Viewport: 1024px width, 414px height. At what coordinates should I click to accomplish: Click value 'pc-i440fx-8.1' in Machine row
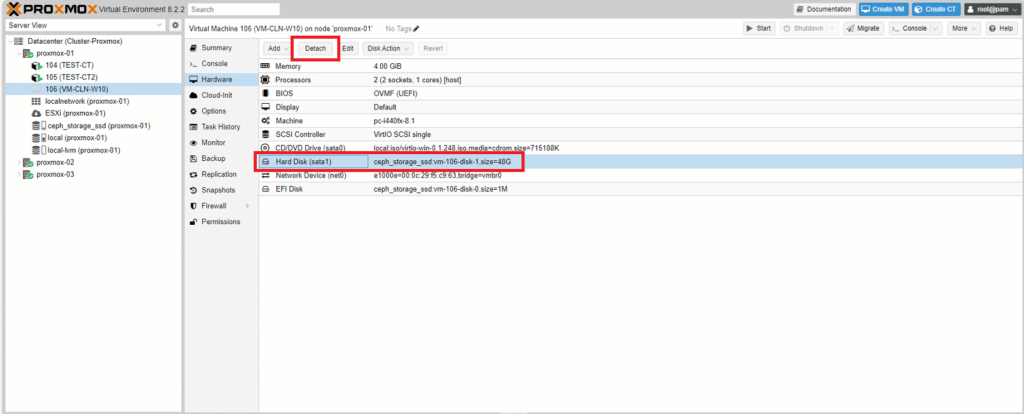tap(394, 121)
